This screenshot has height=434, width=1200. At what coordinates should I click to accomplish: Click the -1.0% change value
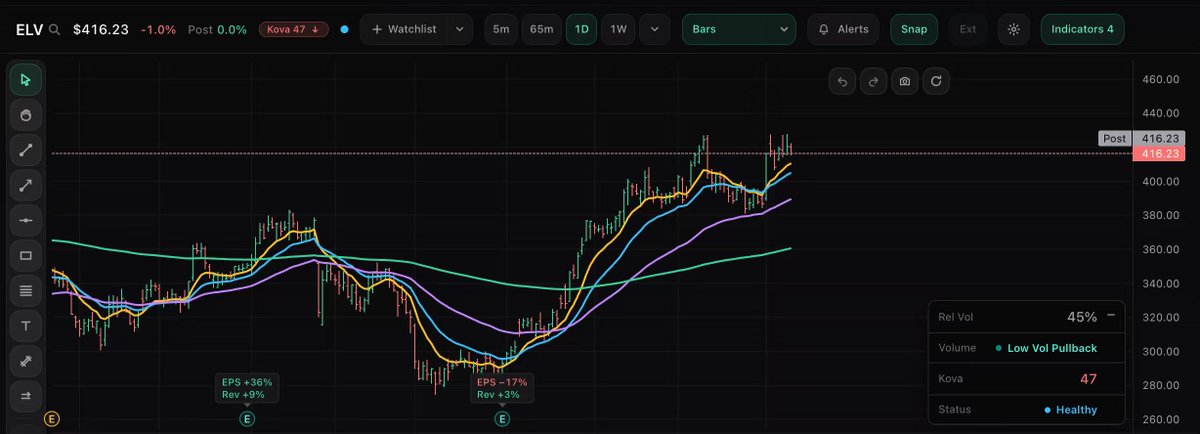tap(157, 30)
